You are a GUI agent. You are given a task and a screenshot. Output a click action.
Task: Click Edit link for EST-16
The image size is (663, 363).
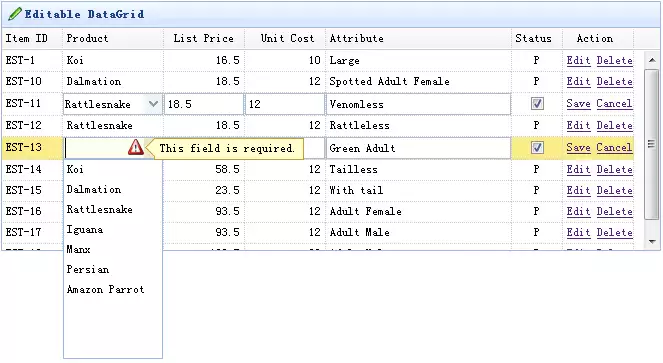coord(578,212)
